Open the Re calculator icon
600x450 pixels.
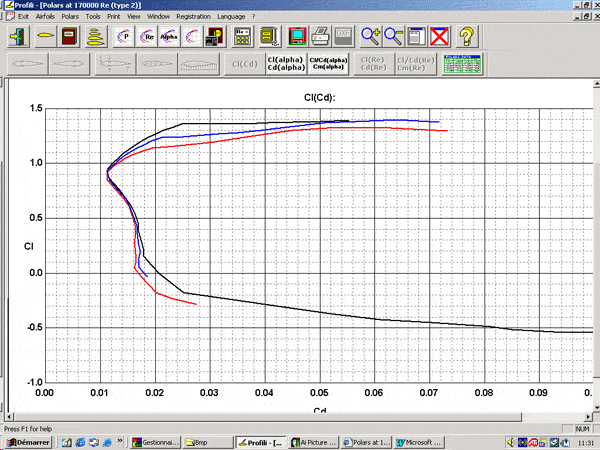point(242,36)
